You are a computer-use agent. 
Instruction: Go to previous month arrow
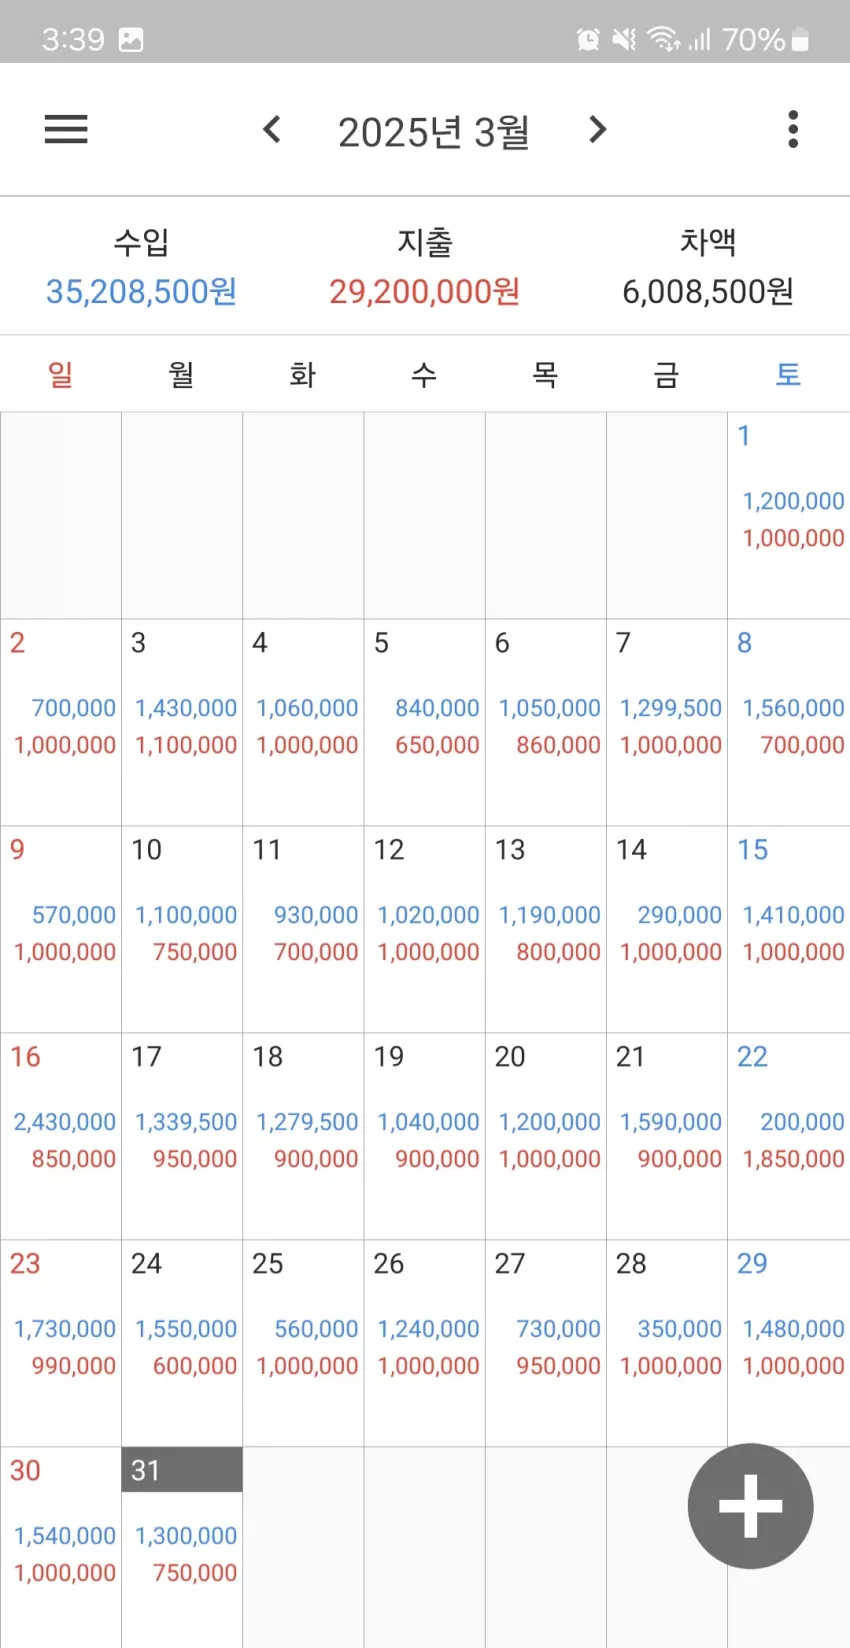[271, 129]
